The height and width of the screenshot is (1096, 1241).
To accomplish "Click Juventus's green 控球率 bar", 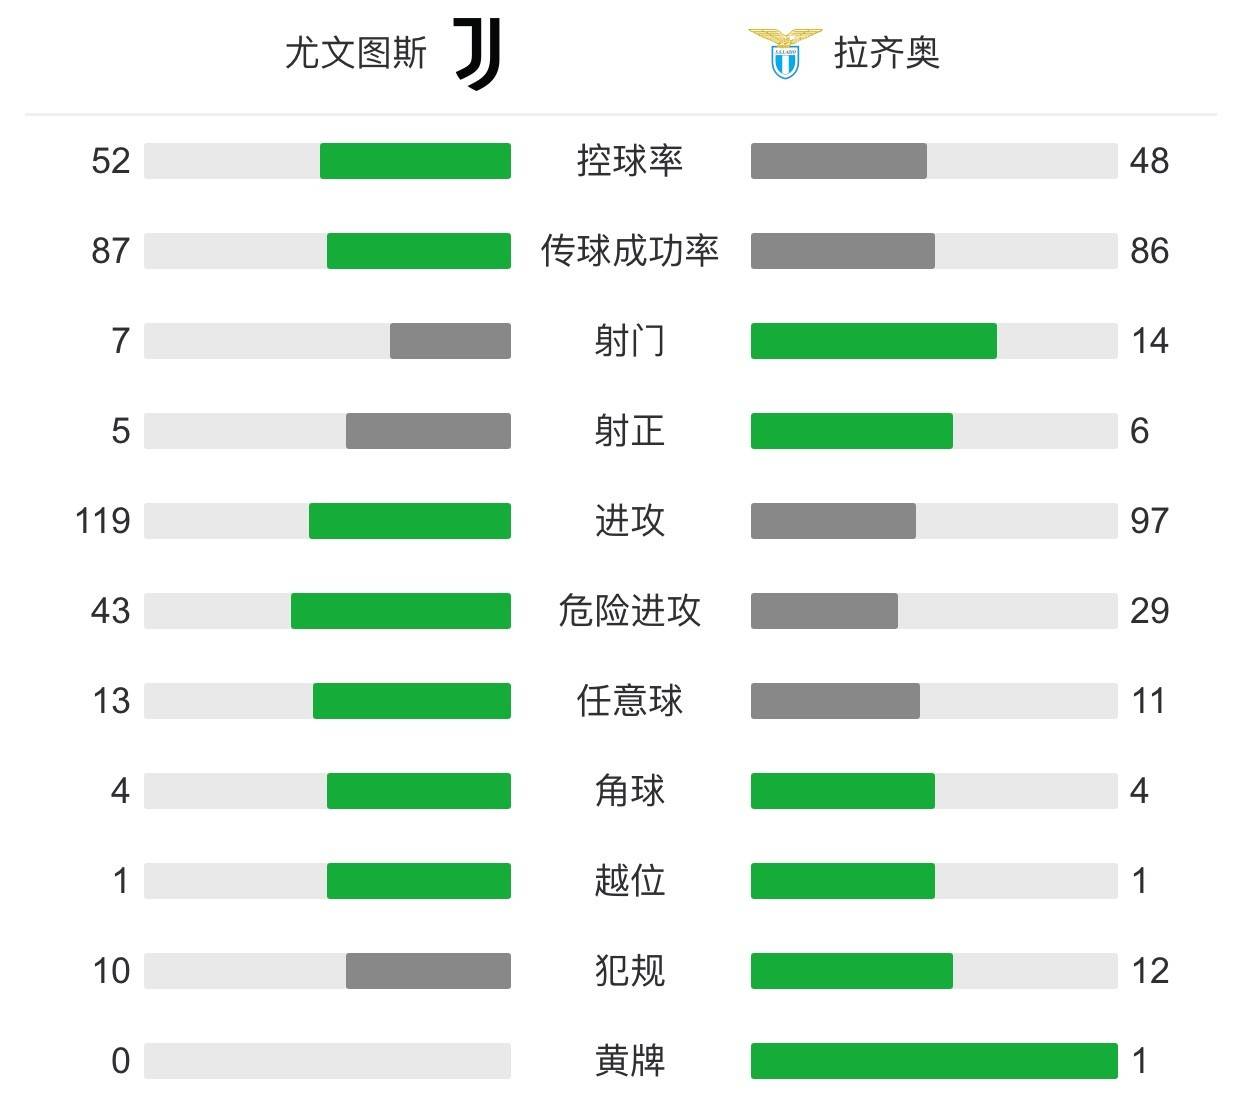I will click(x=415, y=161).
